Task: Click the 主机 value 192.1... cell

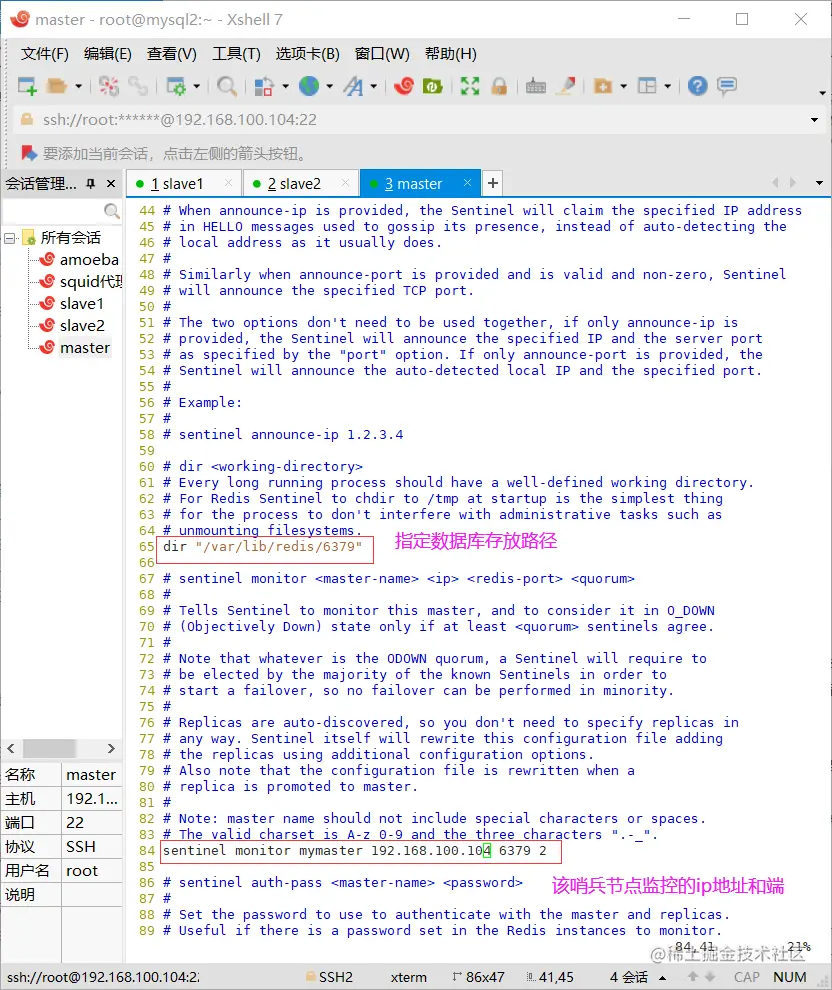Action: (92, 799)
